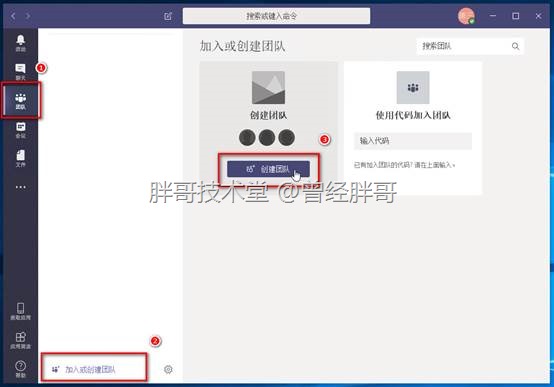Maximize the Teams window

pos(515,16)
